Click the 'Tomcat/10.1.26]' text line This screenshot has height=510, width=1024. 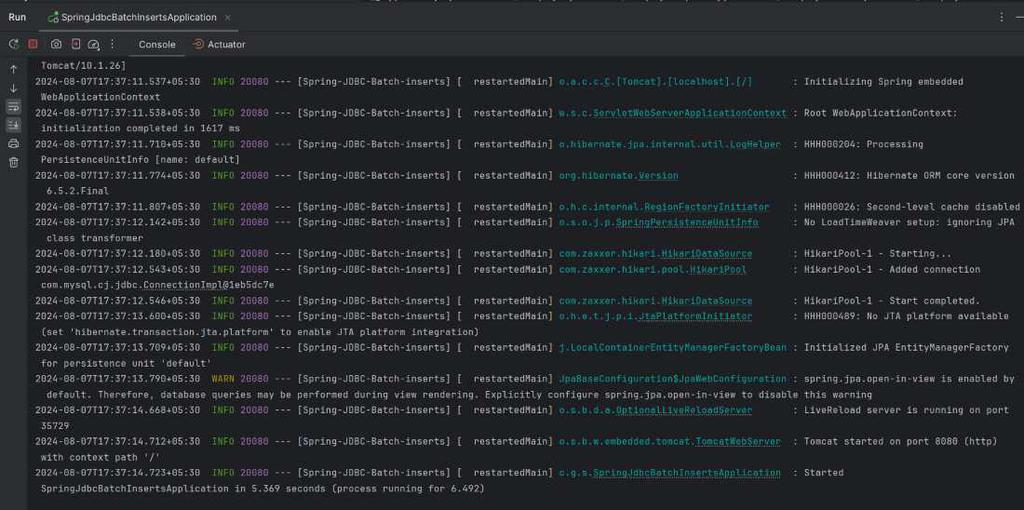[83, 66]
